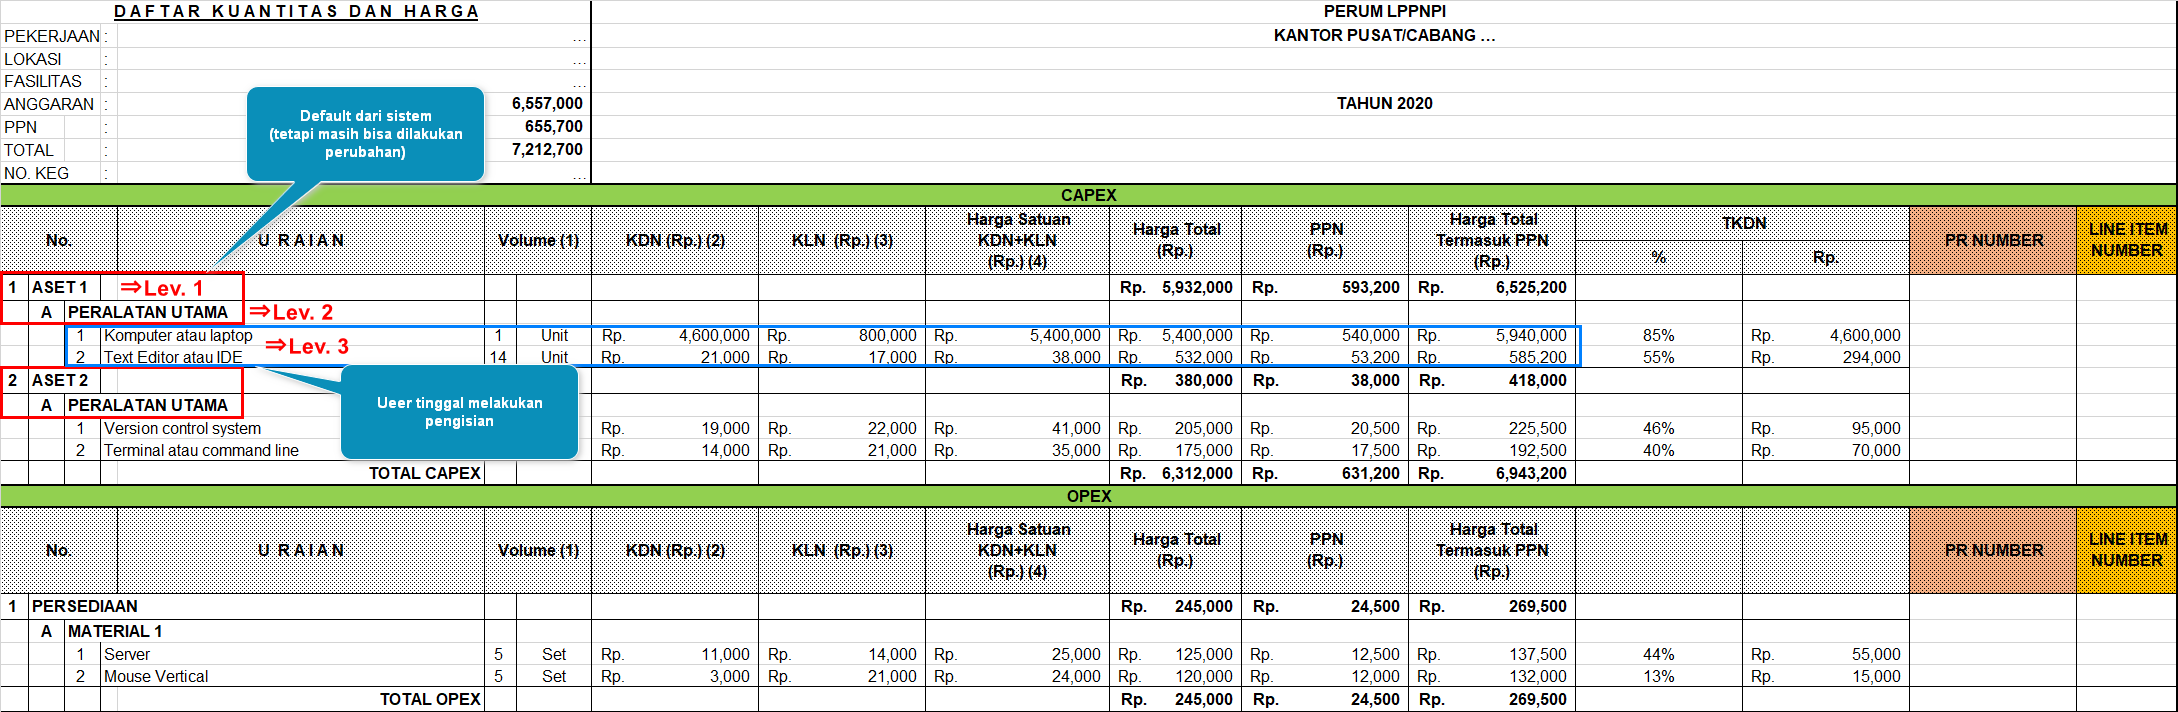2178x712 pixels.
Task: Select the 'ASET 2' row label
Action: tap(60, 380)
